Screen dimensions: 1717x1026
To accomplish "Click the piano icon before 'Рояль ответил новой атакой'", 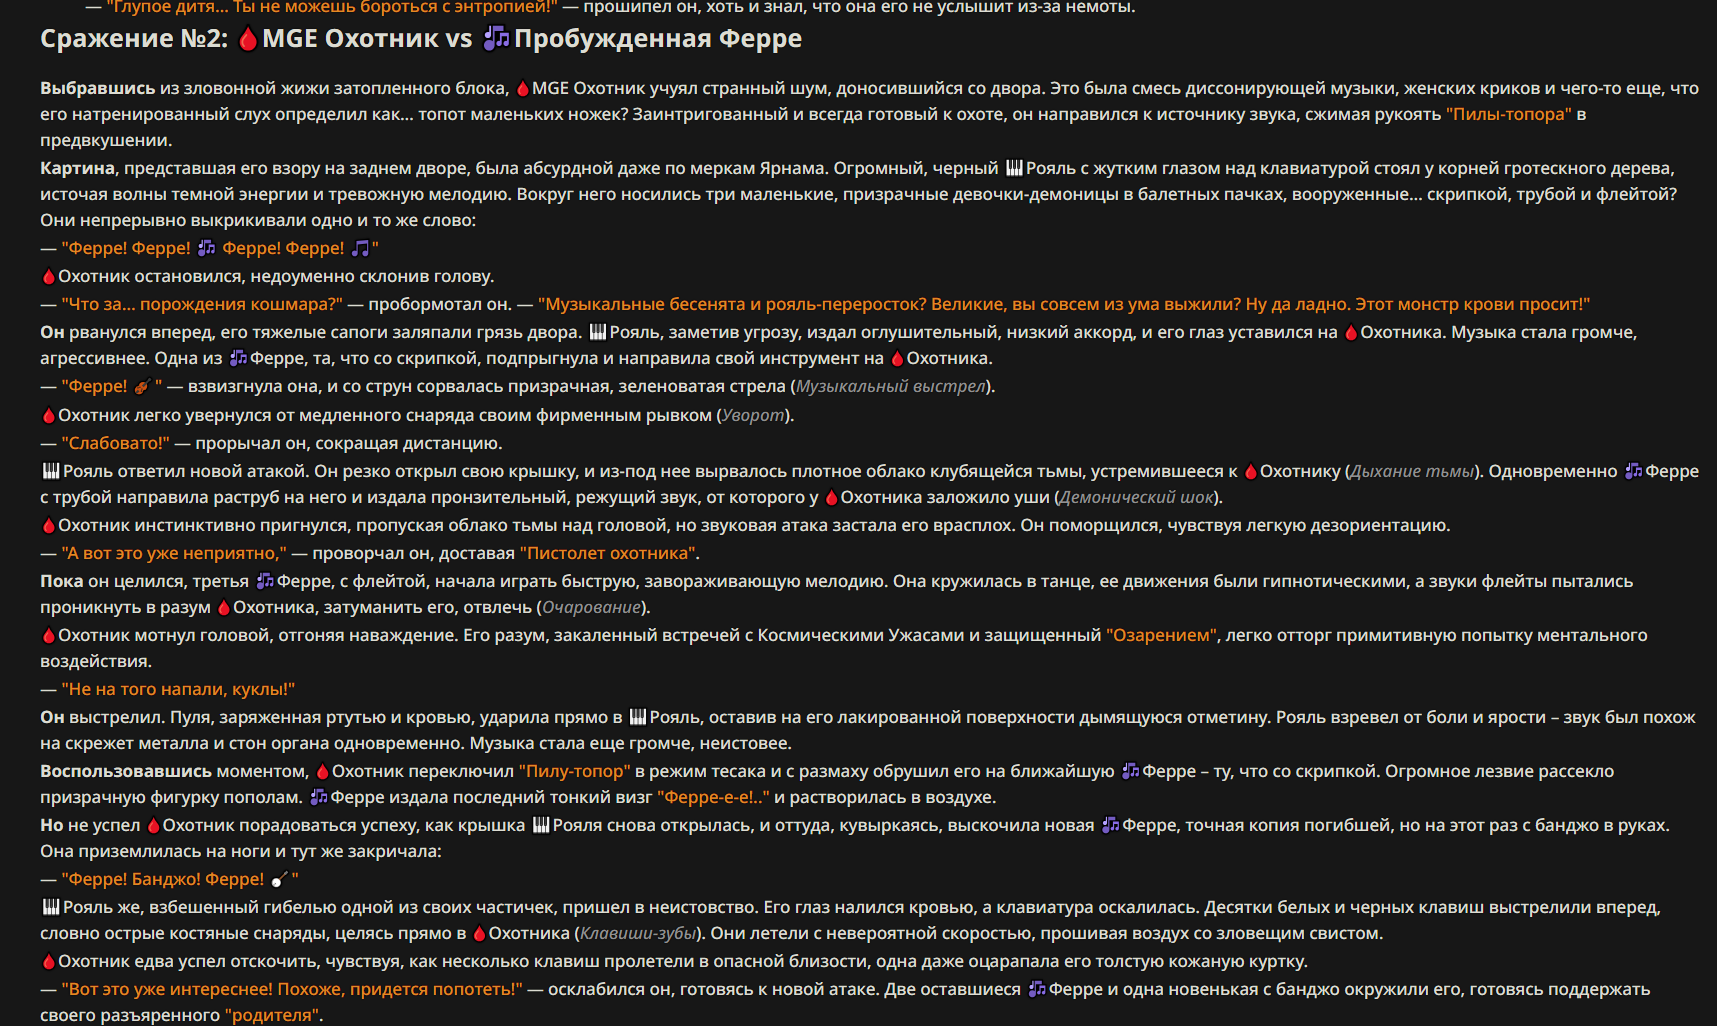I will (x=51, y=471).
